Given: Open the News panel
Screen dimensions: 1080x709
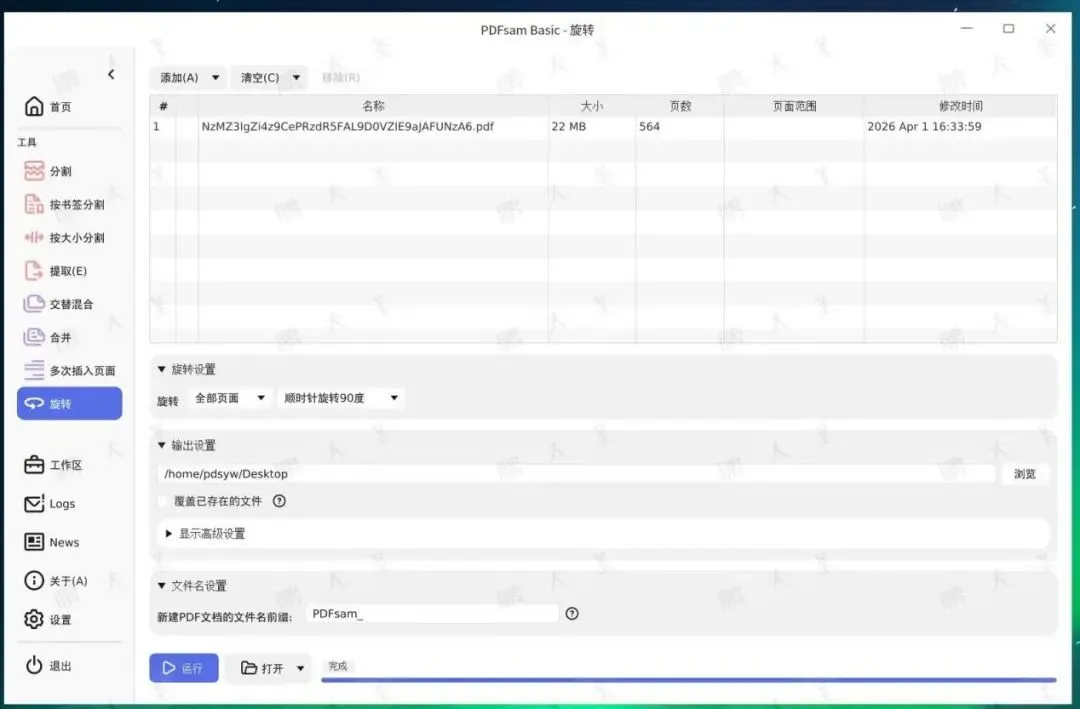Looking at the screenshot, I should pyautogui.click(x=69, y=542).
